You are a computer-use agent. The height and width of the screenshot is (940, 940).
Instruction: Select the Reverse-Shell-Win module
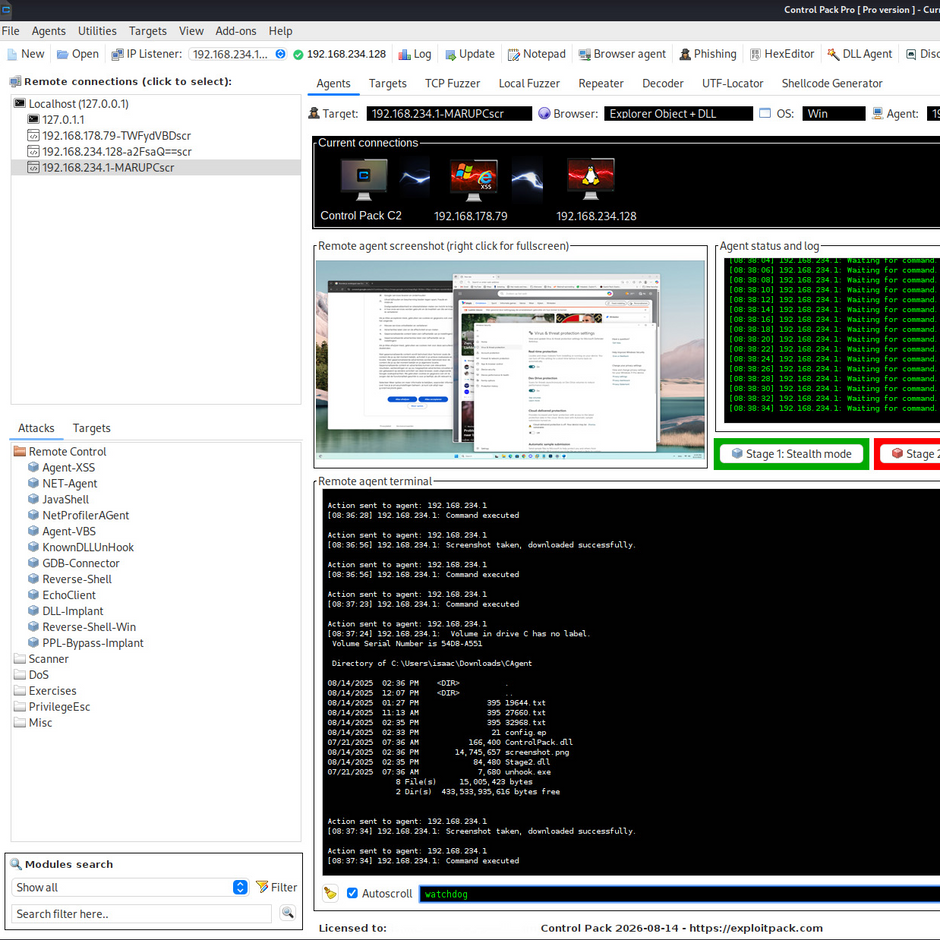87,627
